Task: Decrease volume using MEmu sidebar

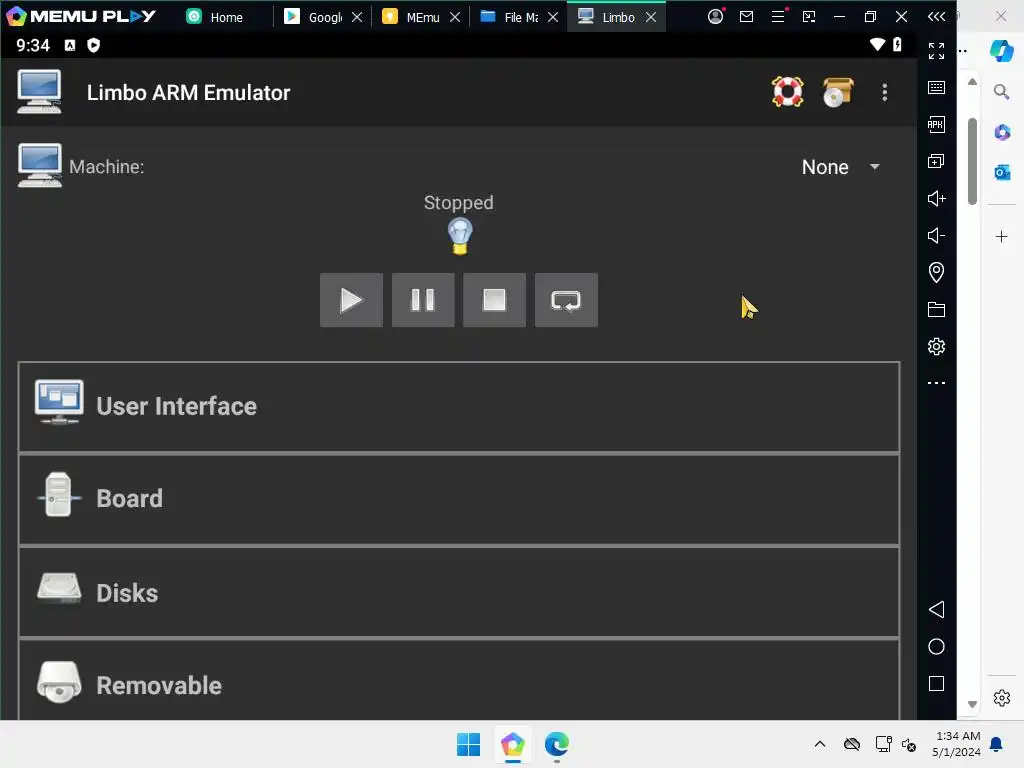Action: click(936, 235)
